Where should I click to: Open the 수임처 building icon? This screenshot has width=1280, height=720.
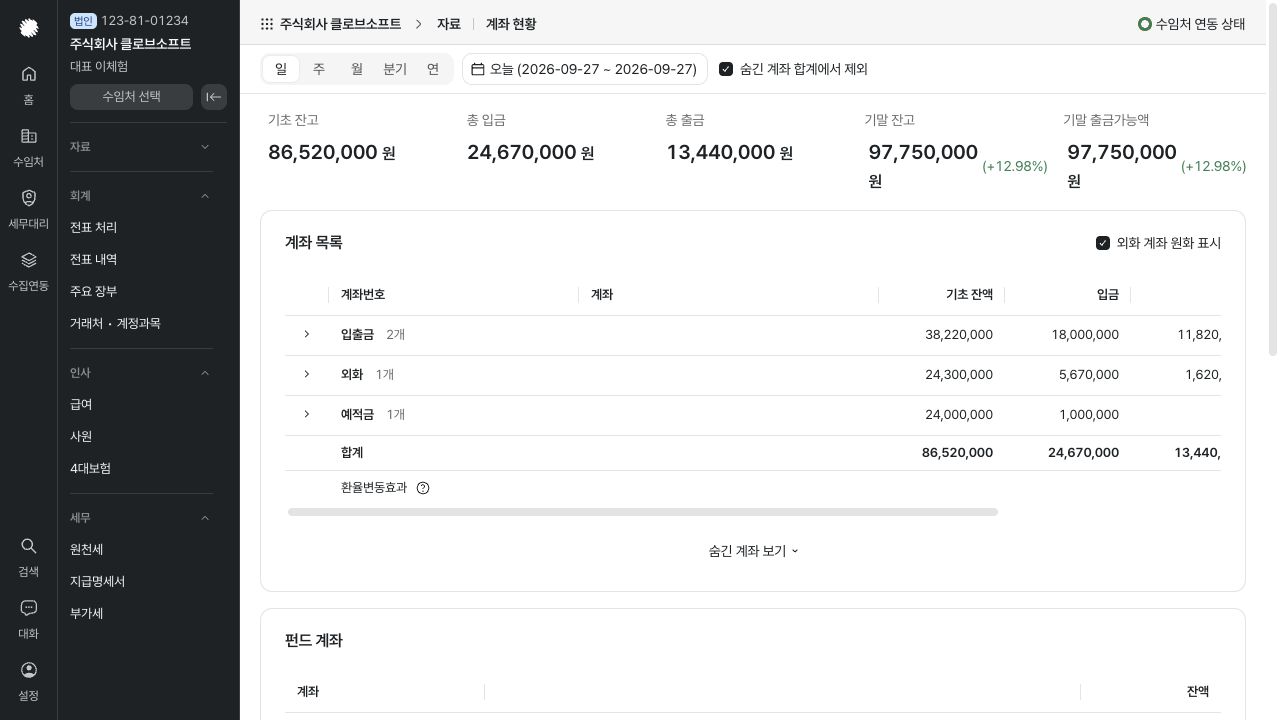[x=29, y=136]
